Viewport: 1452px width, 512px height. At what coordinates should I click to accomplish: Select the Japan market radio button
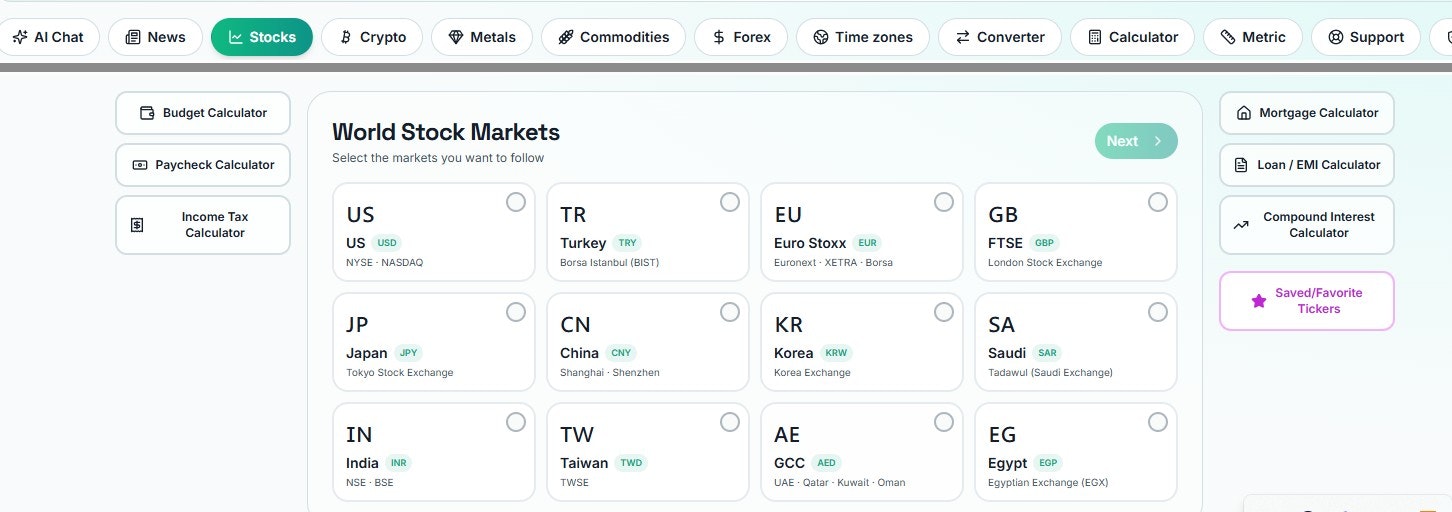516,312
